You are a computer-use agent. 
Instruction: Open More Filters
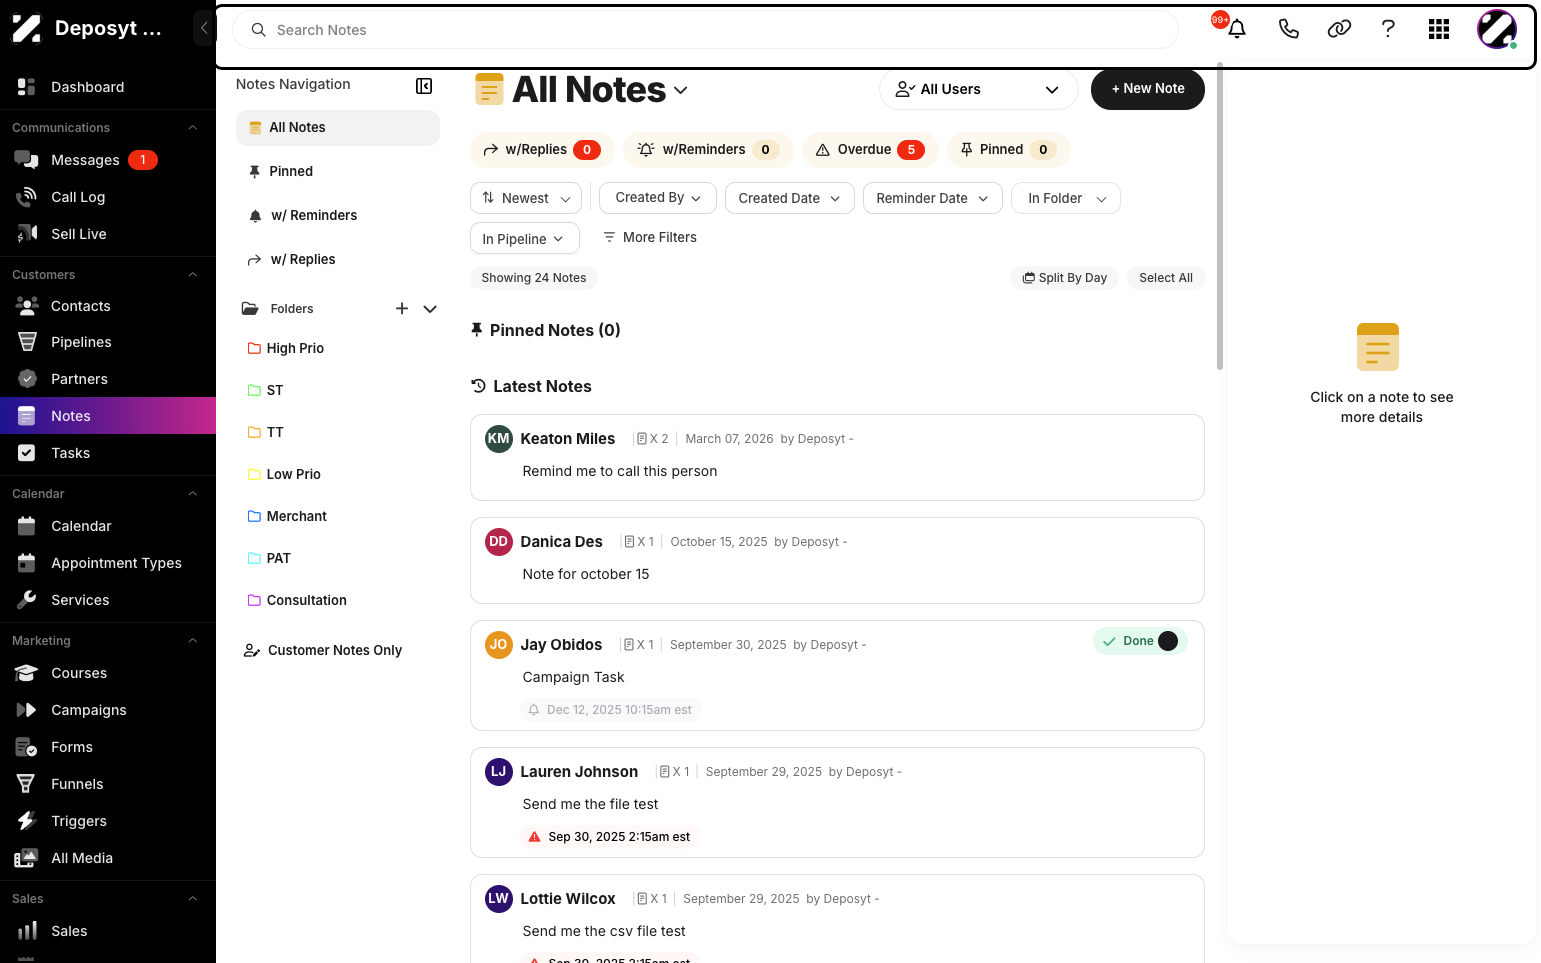coord(650,237)
